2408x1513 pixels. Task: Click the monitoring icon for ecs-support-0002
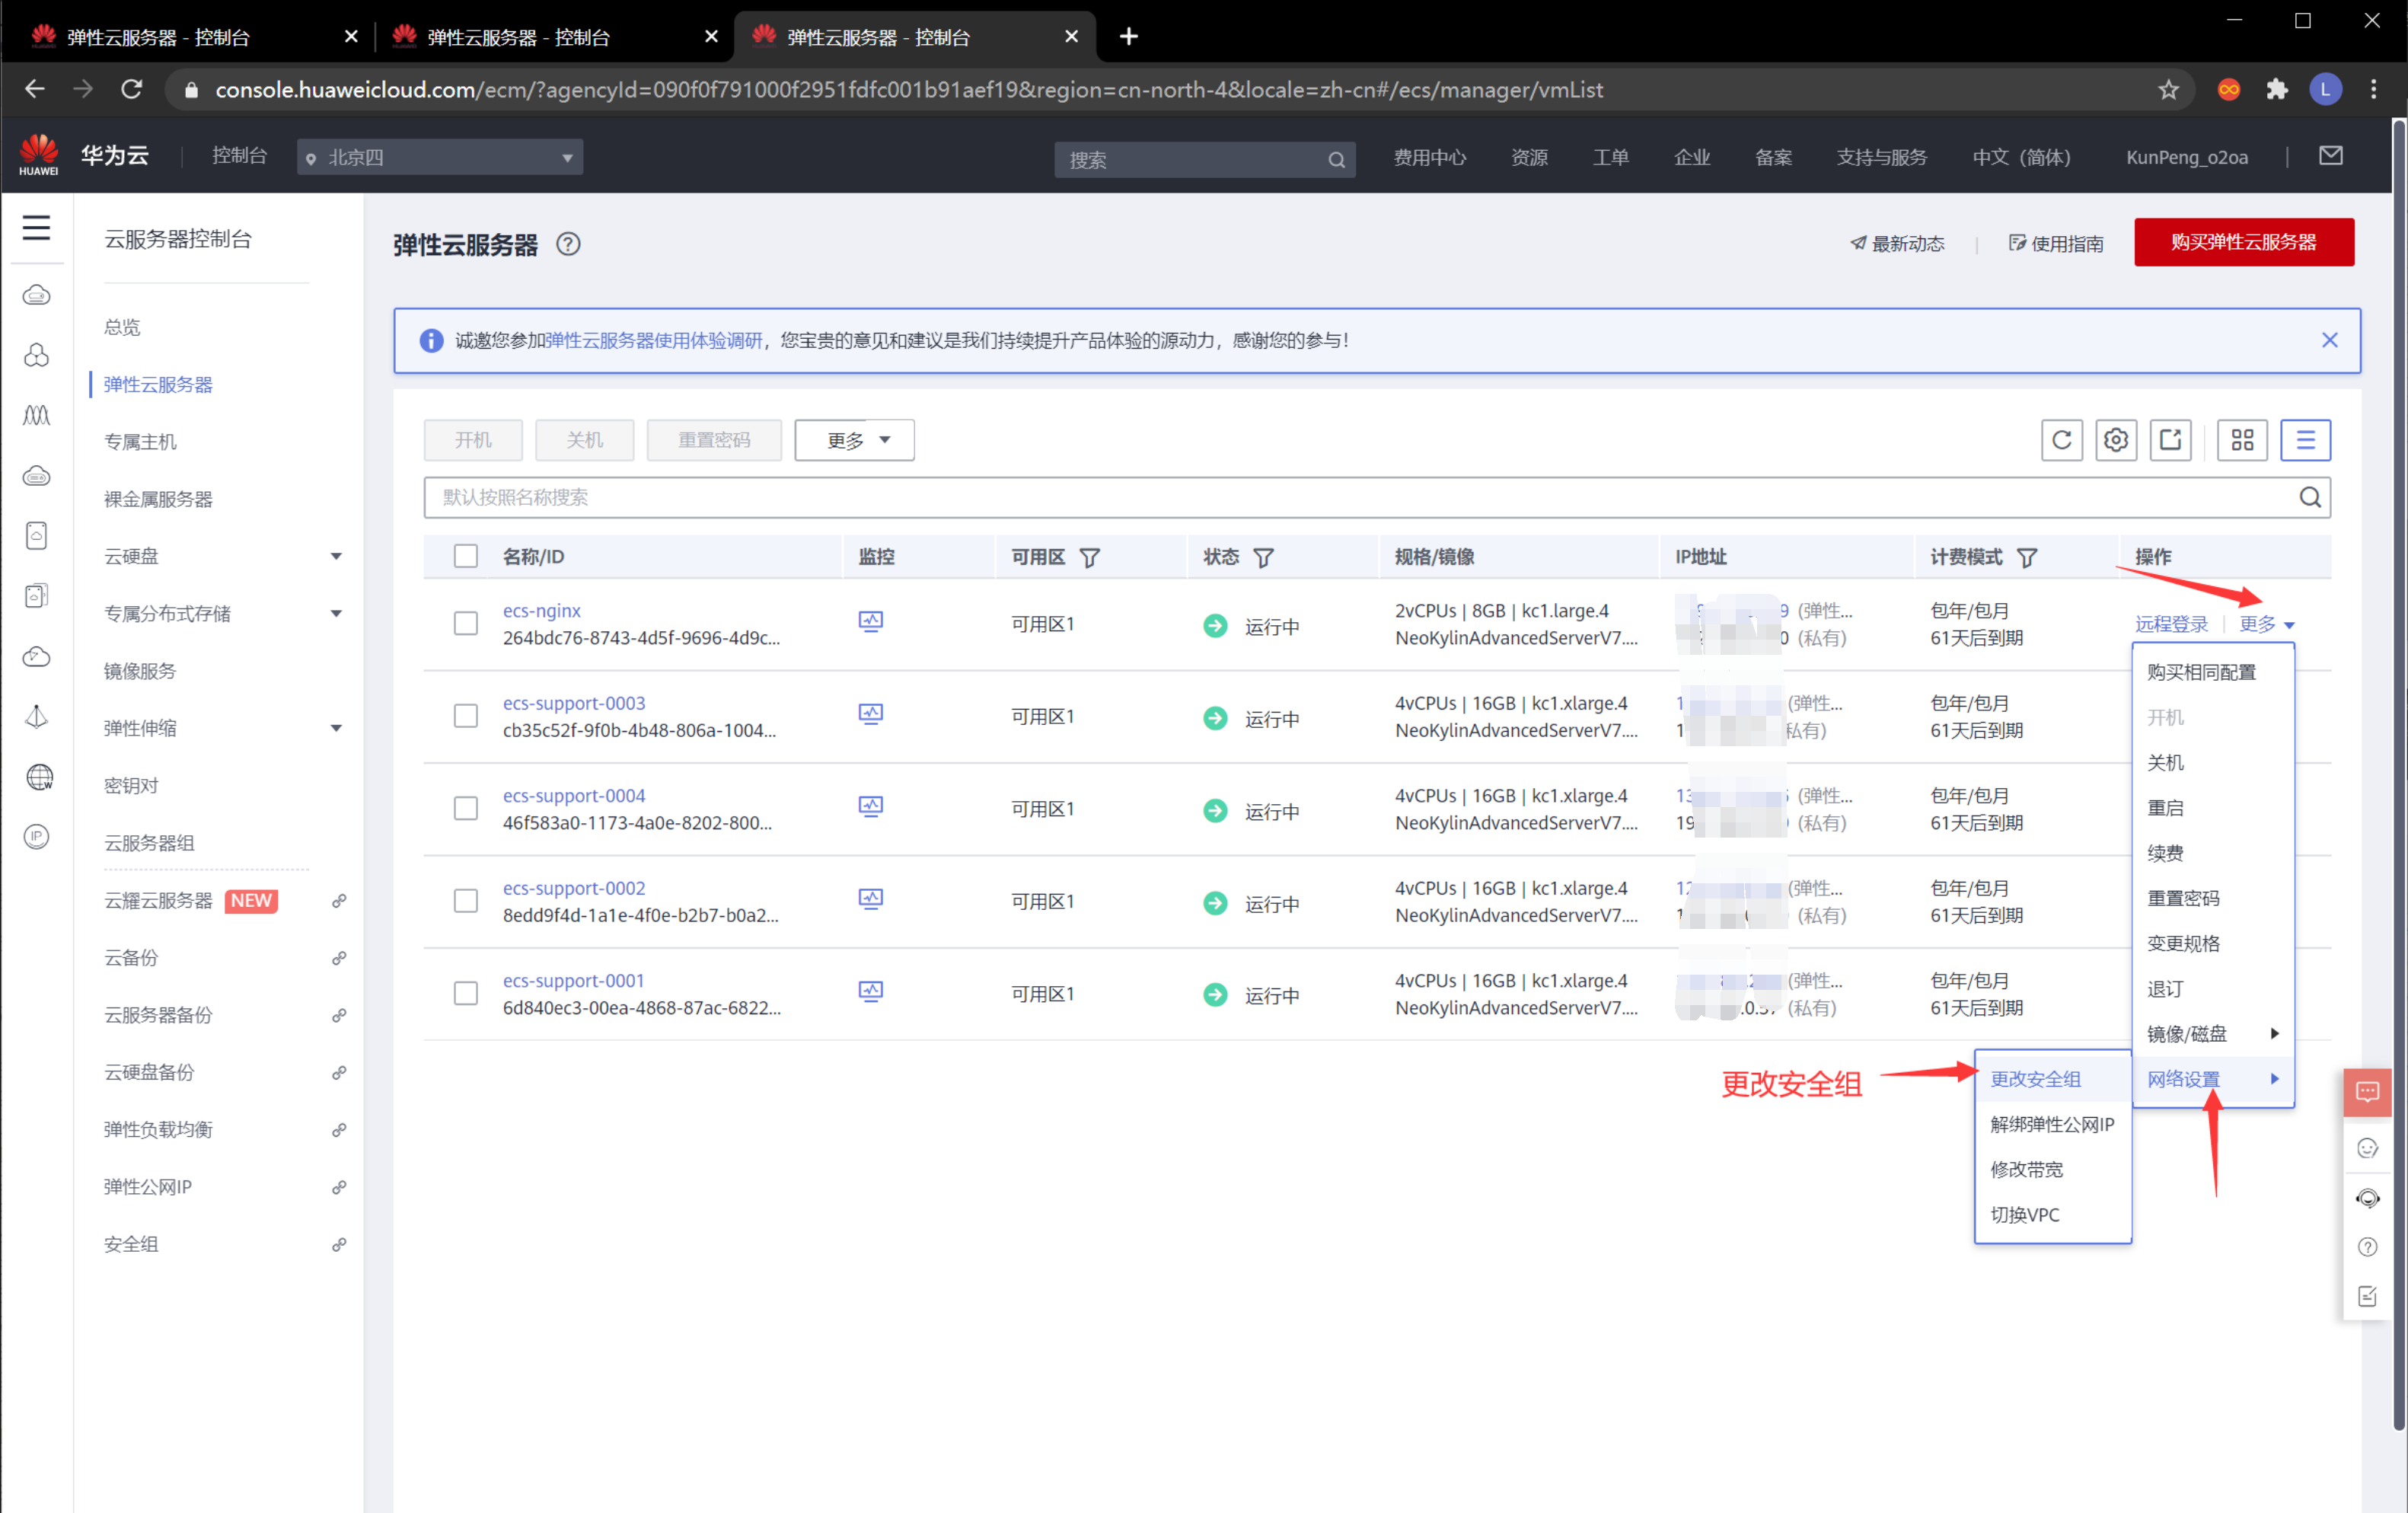coord(870,900)
